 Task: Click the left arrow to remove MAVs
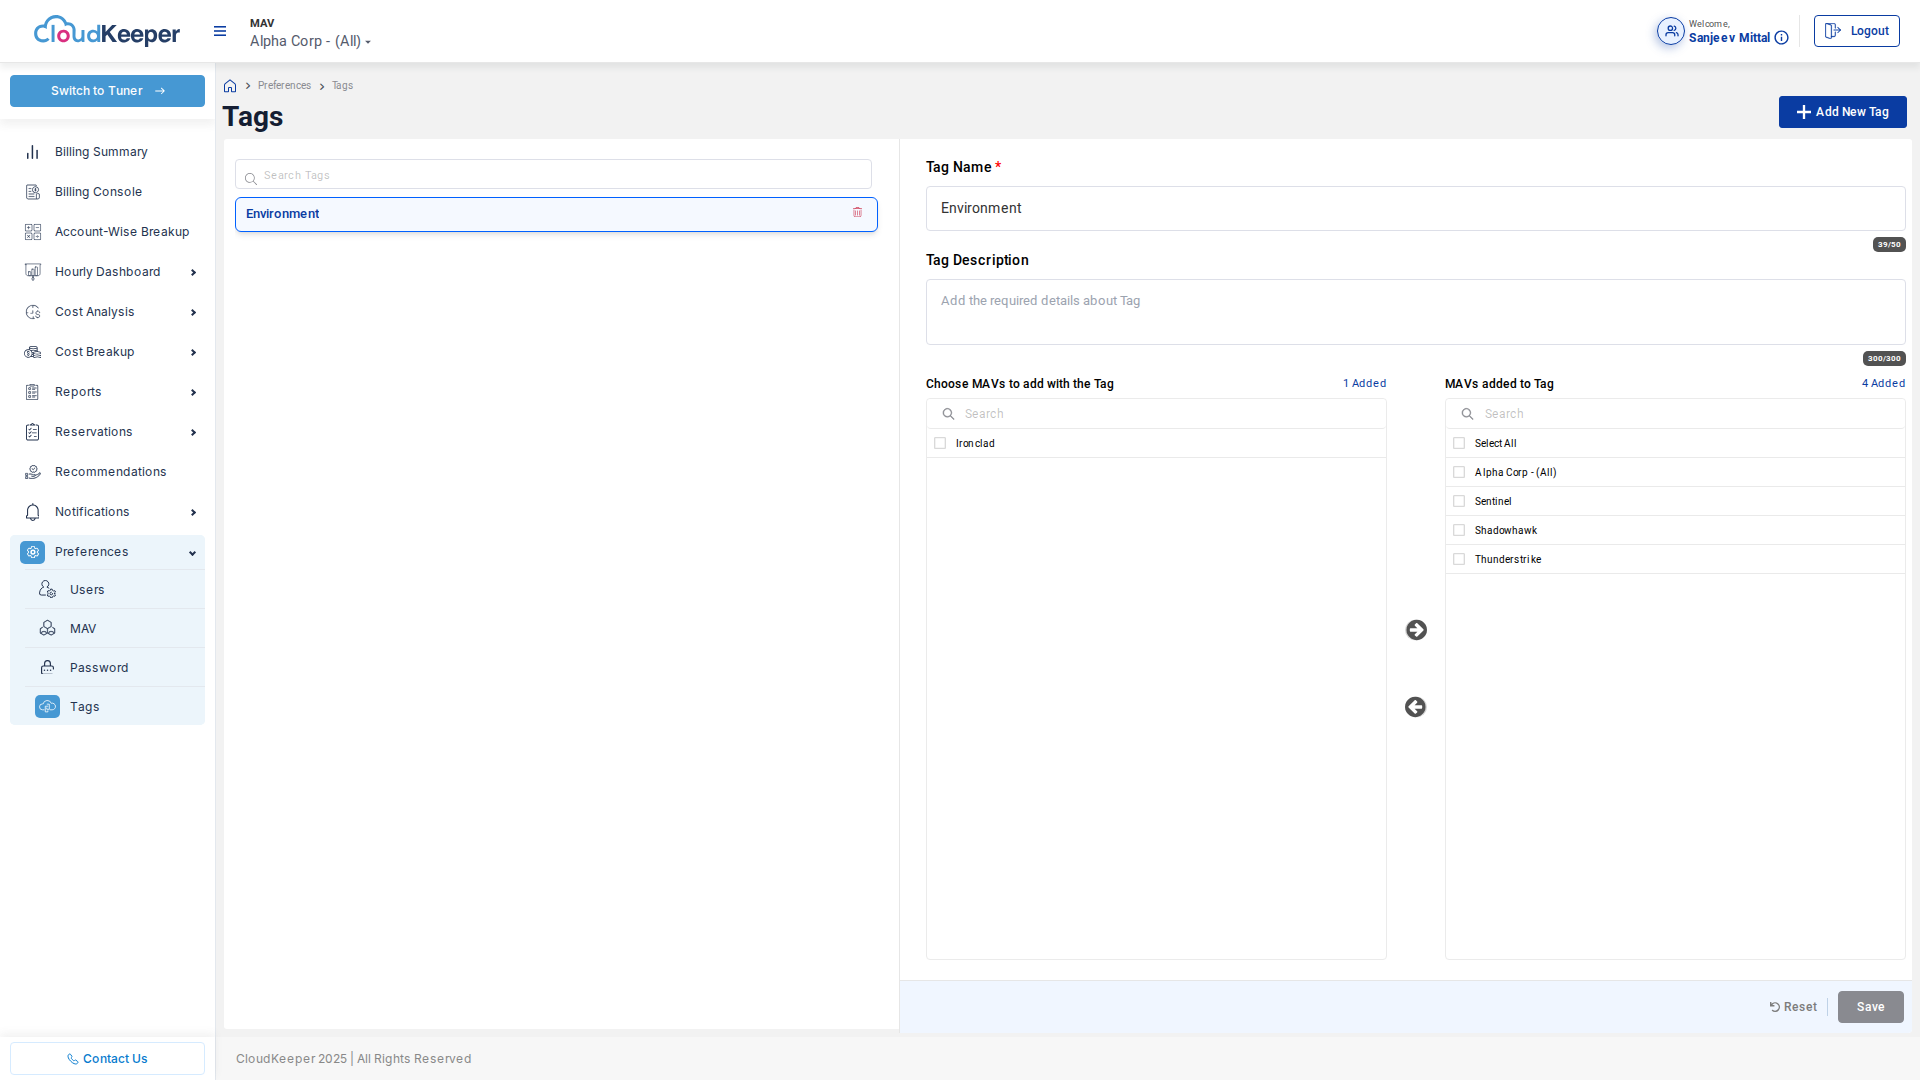click(x=1415, y=707)
